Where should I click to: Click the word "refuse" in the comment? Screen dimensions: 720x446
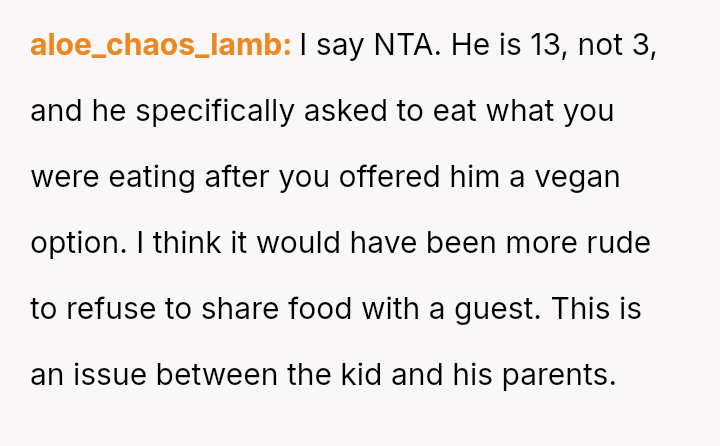[111, 309]
